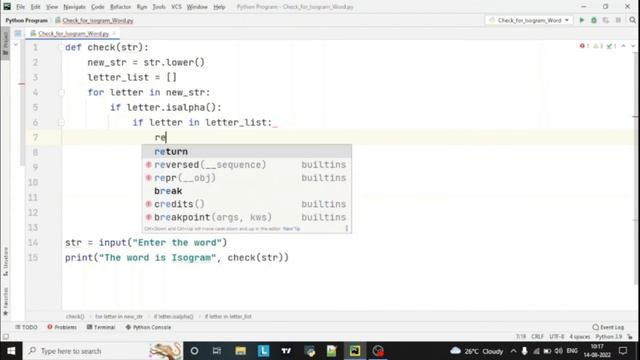Click the 7:19 line-column status indicator
Image resolution: width=640 pixels, height=360 pixels.
coord(521,337)
